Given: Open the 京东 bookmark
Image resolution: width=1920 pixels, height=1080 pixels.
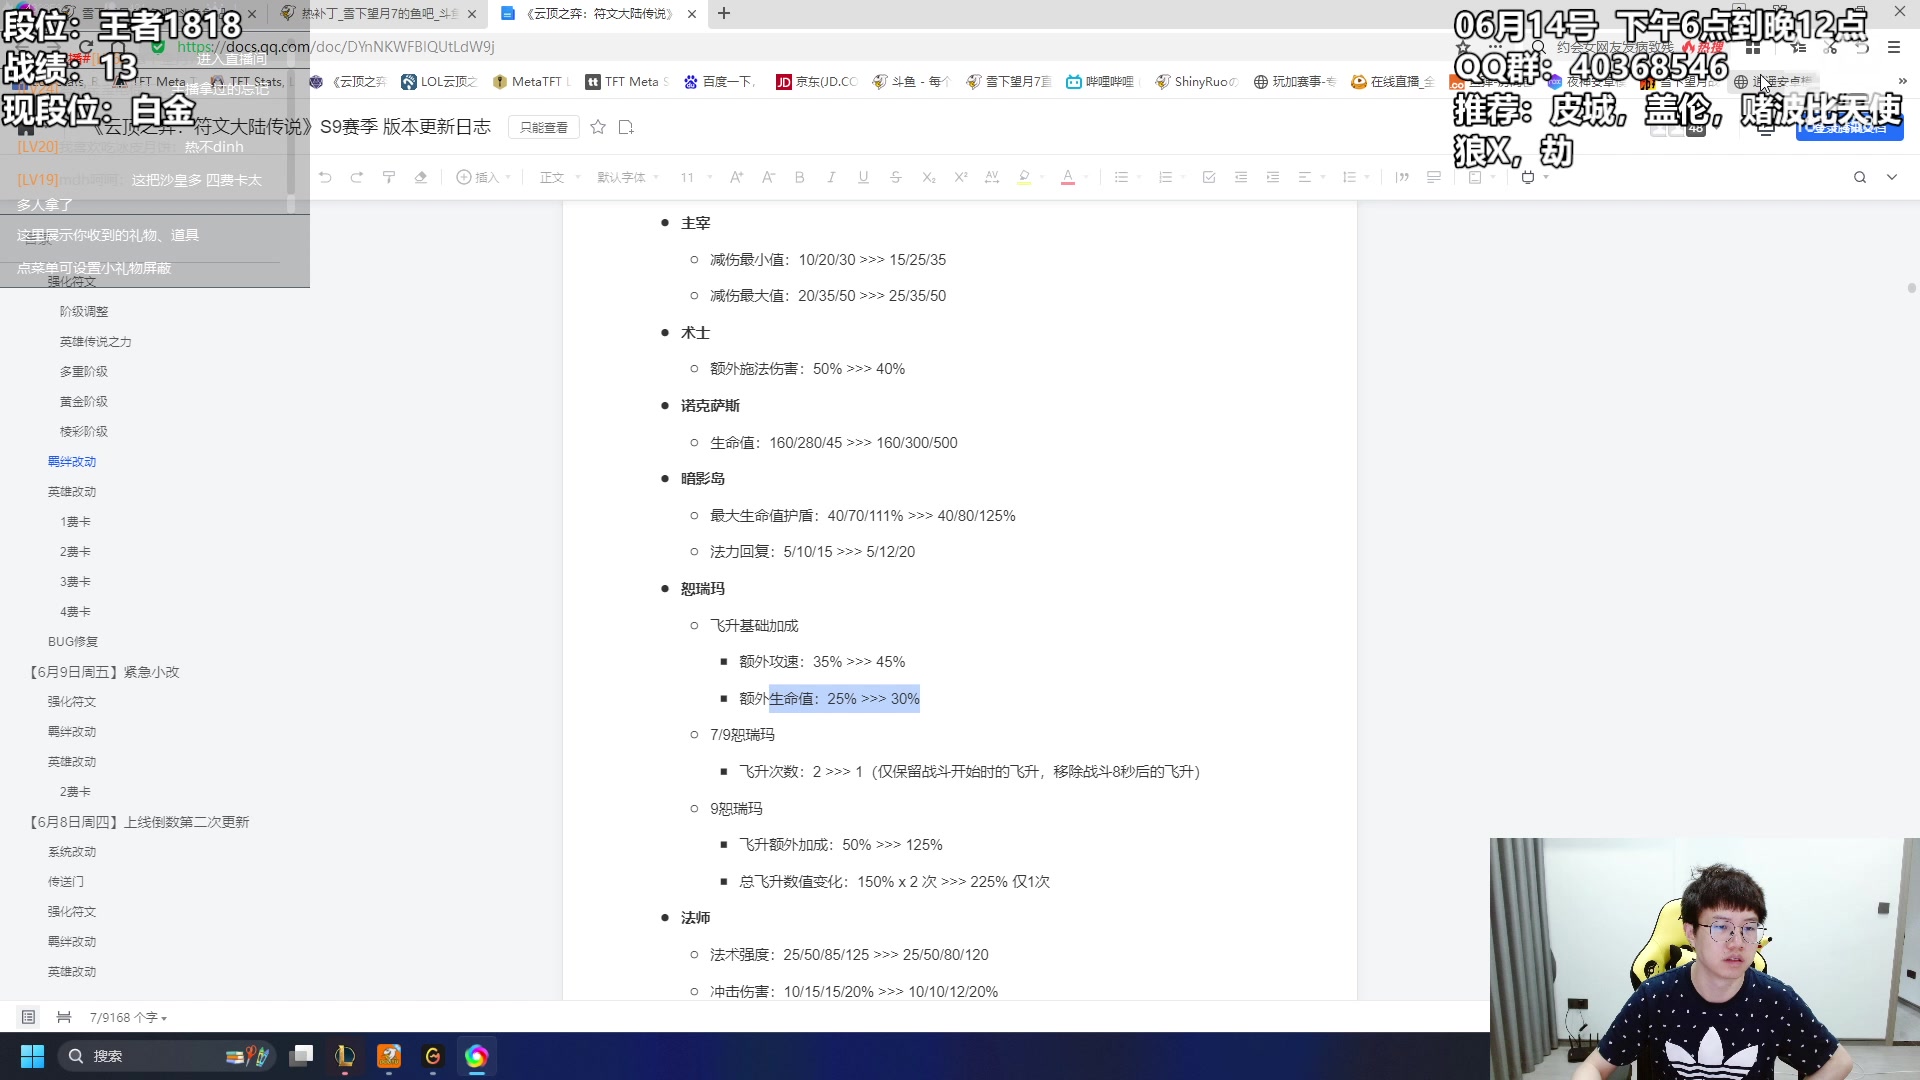Looking at the screenshot, I should coord(817,82).
